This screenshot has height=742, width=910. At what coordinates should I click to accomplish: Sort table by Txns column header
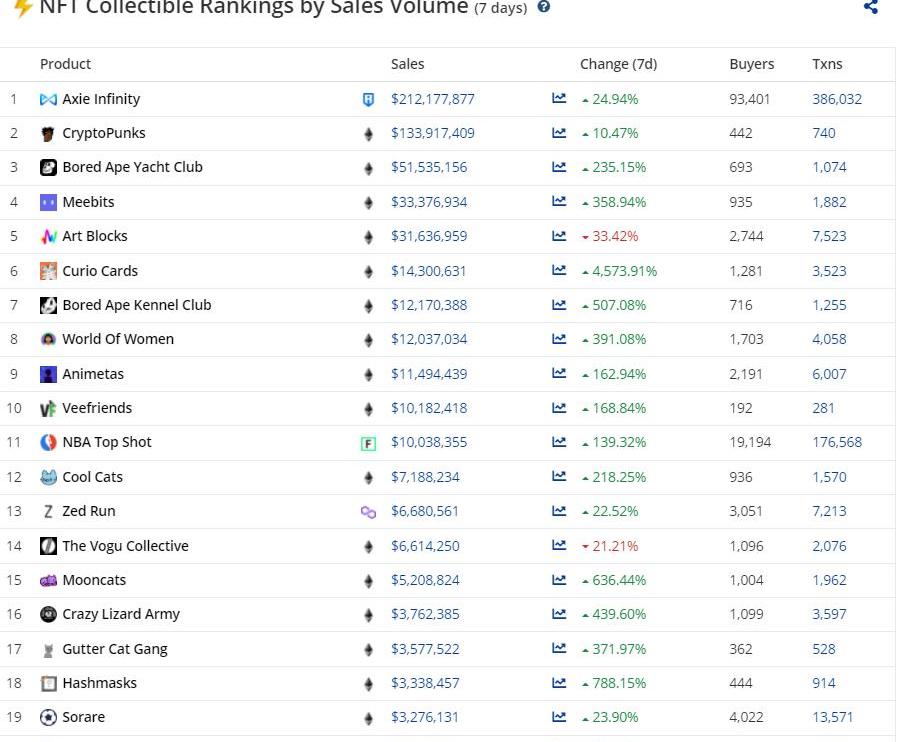(827, 64)
